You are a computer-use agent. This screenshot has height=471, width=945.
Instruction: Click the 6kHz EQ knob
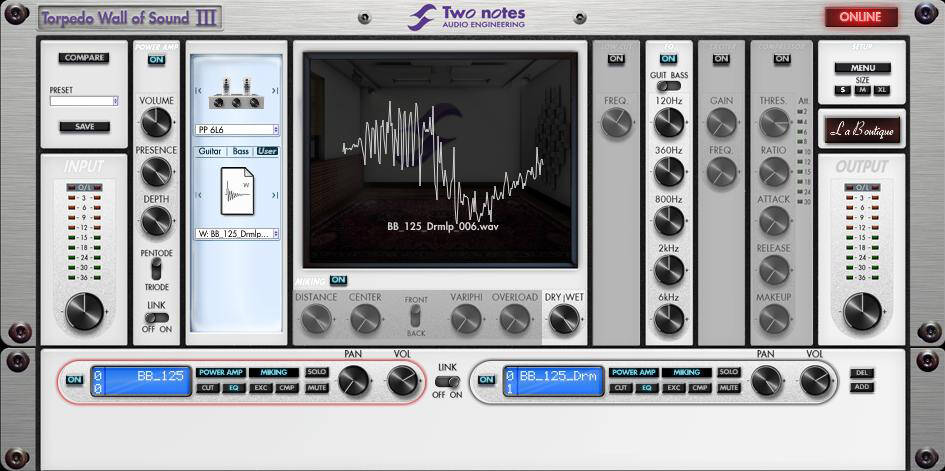pyautogui.click(x=669, y=319)
